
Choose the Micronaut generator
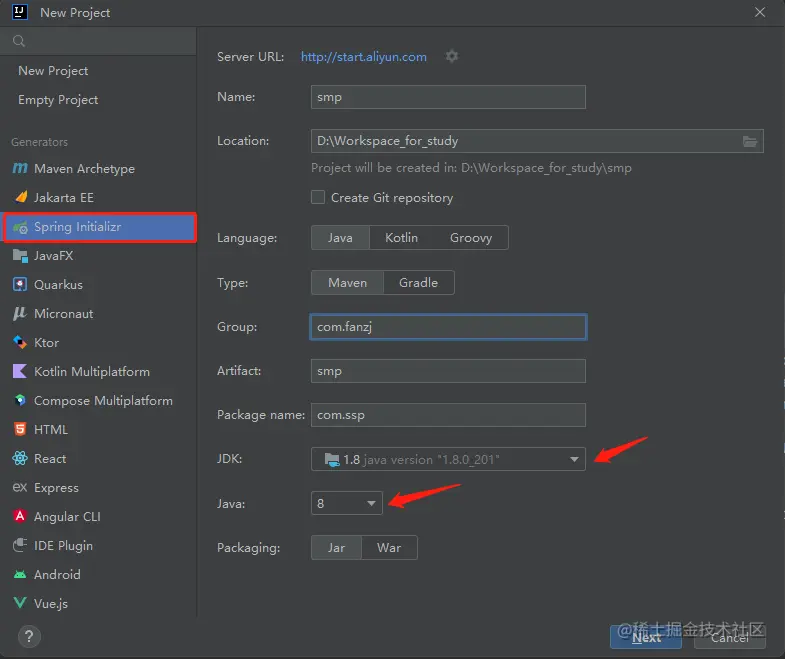point(98,313)
